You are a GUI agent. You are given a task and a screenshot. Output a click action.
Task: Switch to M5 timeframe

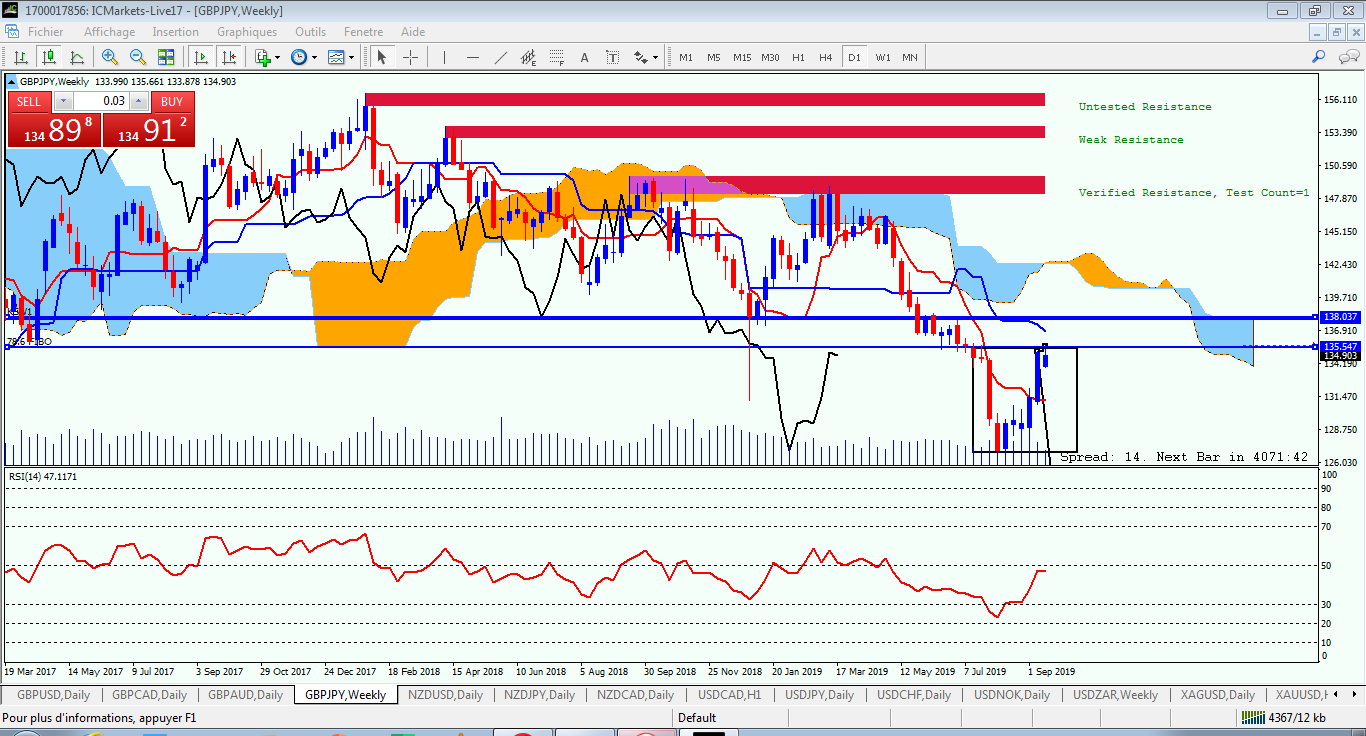tap(714, 57)
